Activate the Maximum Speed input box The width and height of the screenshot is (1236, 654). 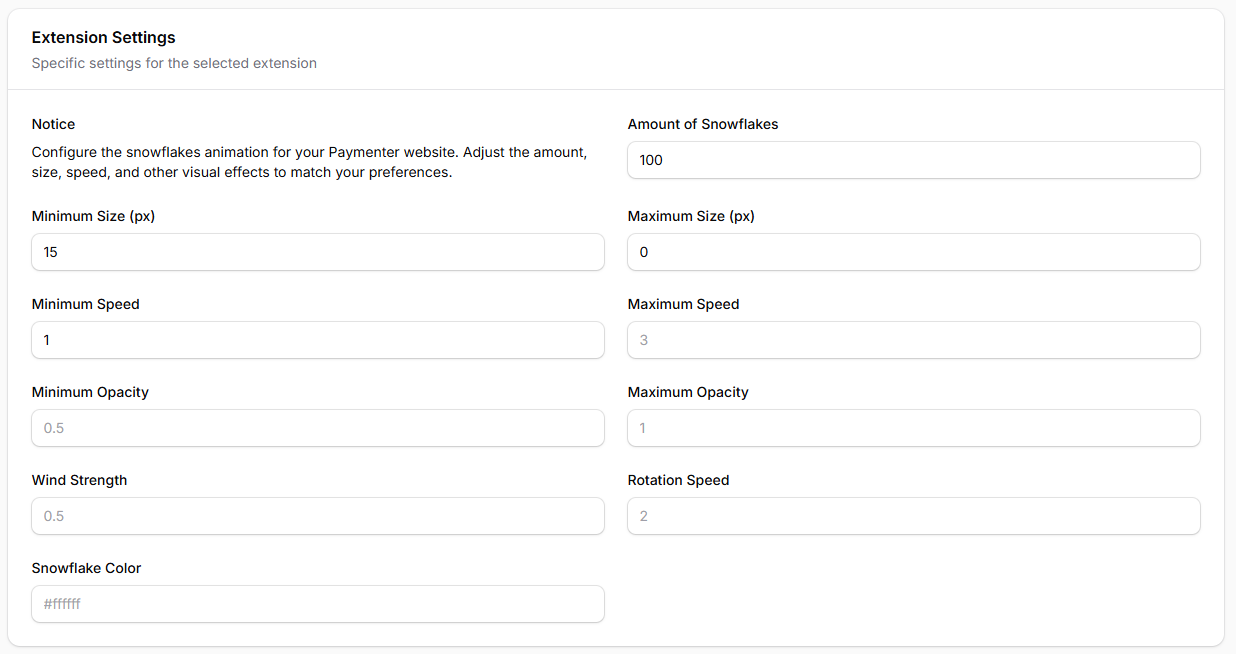coord(913,340)
